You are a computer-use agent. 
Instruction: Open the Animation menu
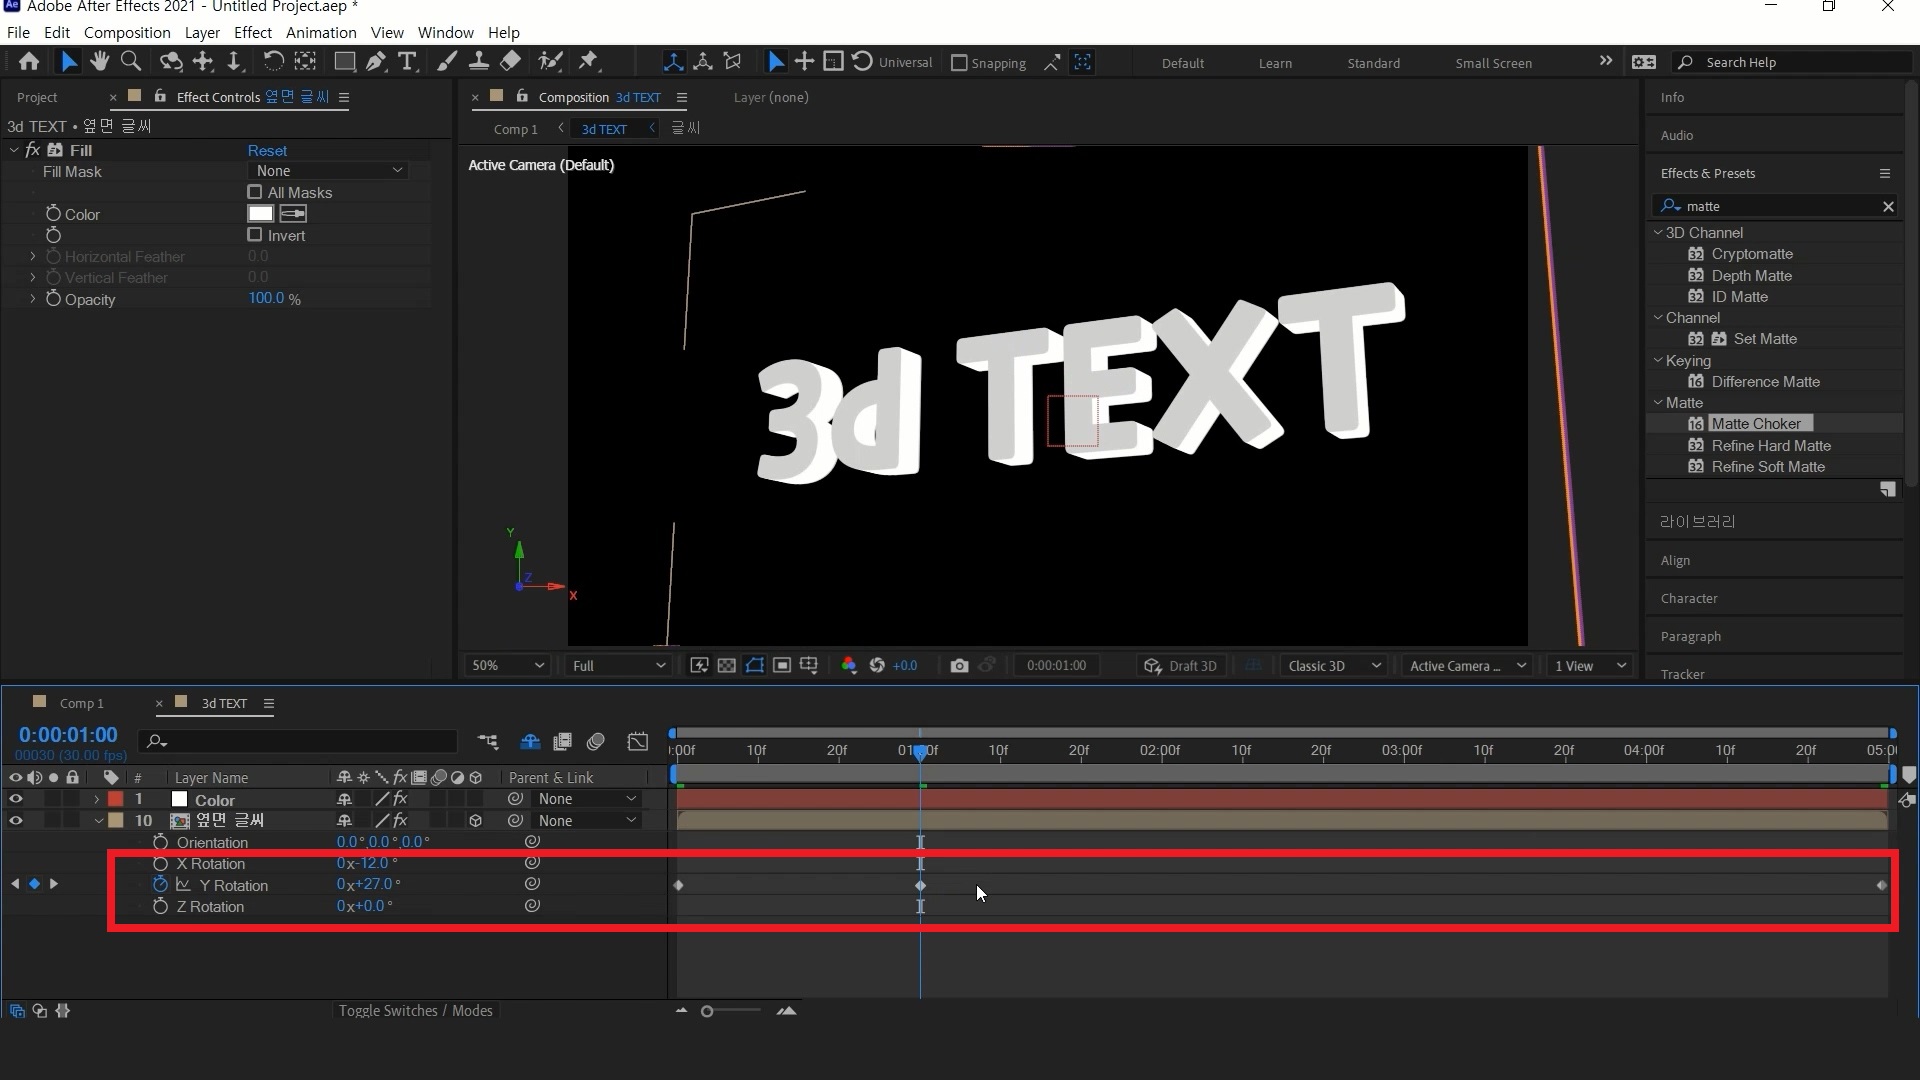[x=320, y=32]
